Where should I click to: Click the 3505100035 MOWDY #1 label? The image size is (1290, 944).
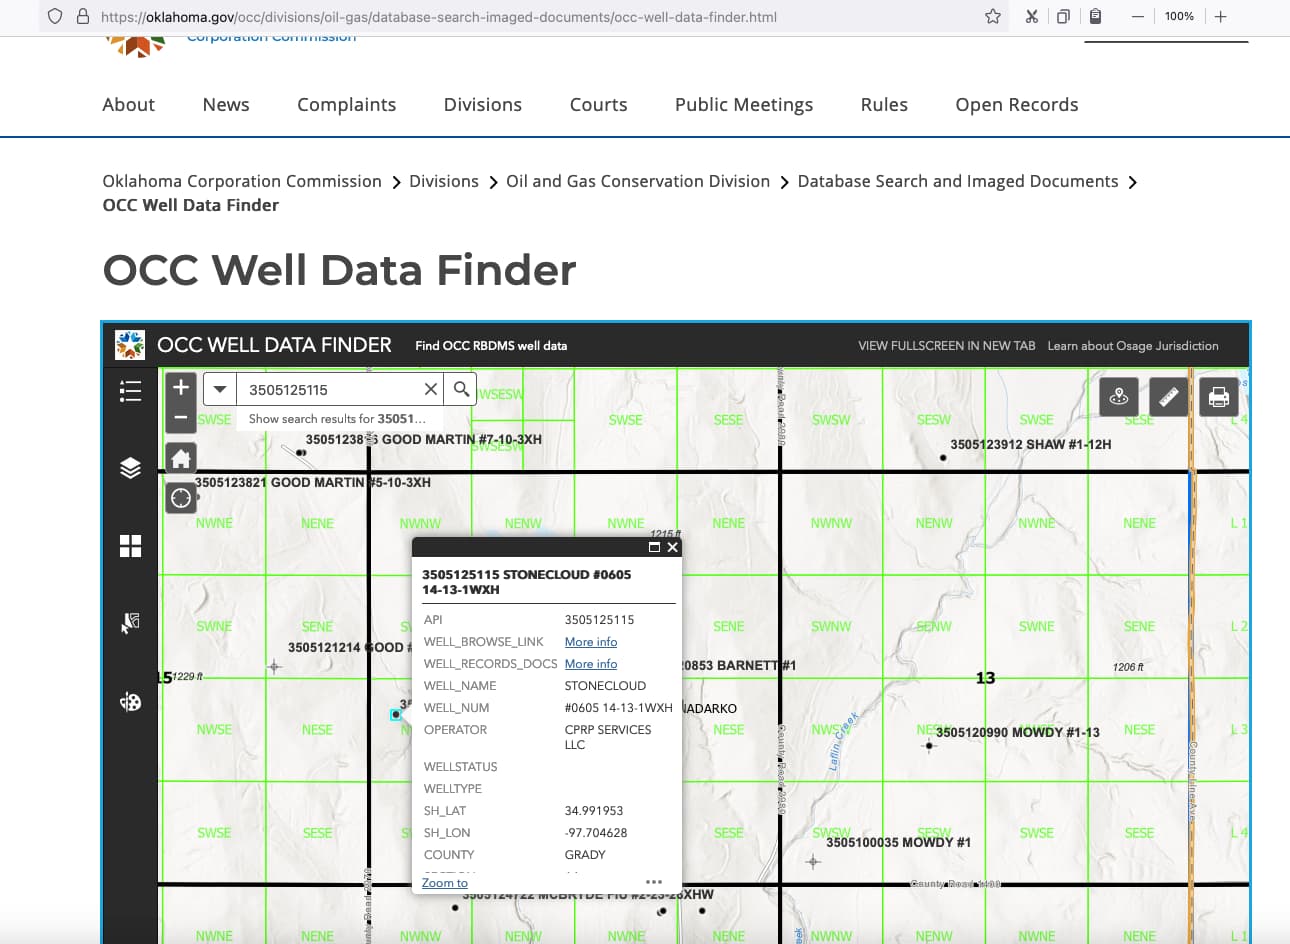pyautogui.click(x=898, y=842)
